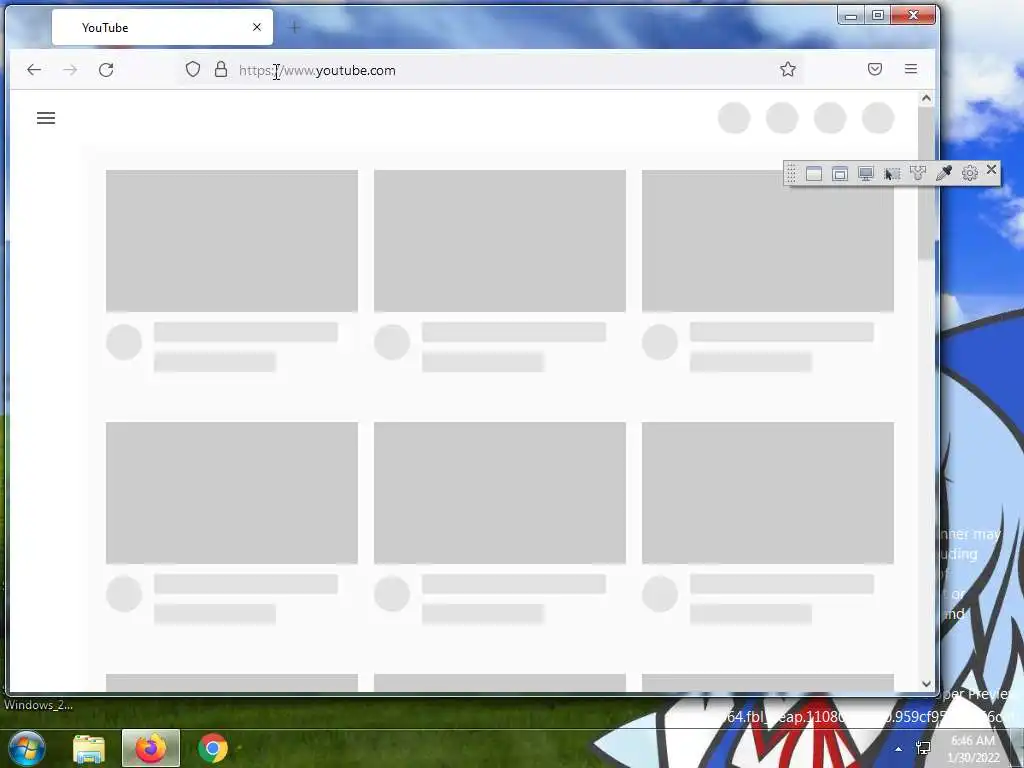Viewport: 1024px width, 768px height.
Task: Open the Windows Start menu
Action: [x=27, y=748]
